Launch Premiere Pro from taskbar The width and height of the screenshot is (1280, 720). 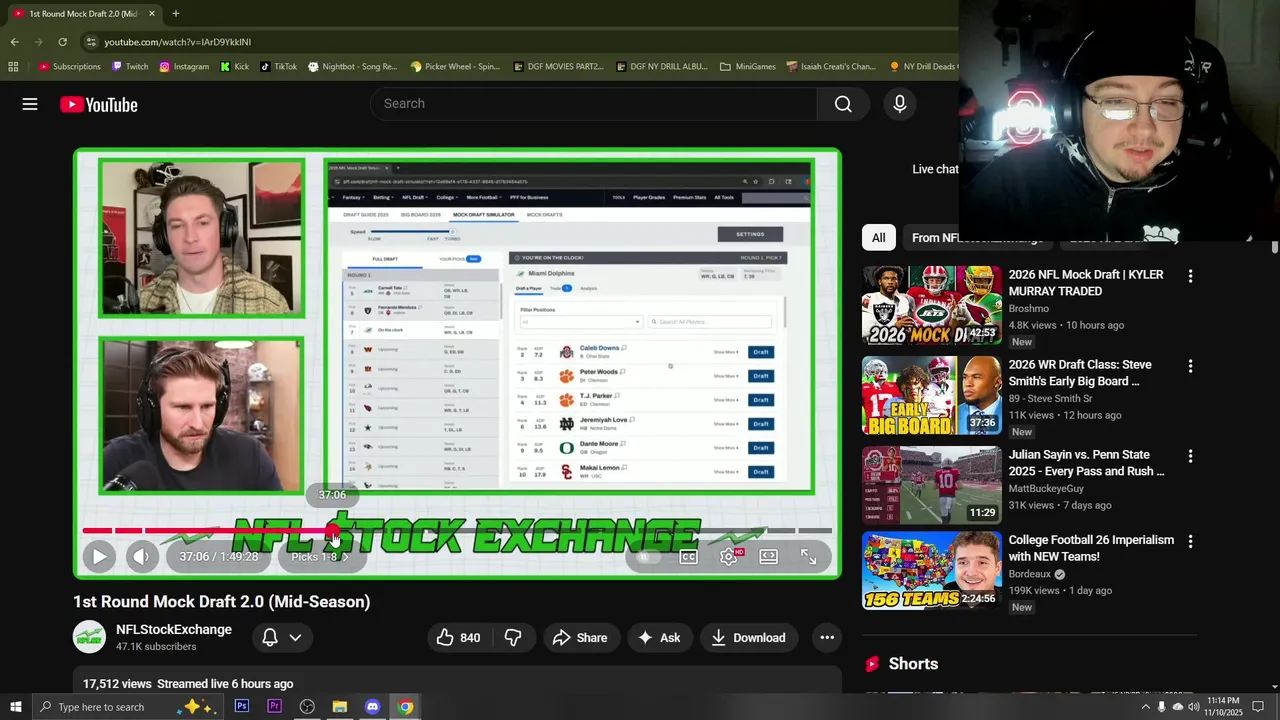[274, 707]
